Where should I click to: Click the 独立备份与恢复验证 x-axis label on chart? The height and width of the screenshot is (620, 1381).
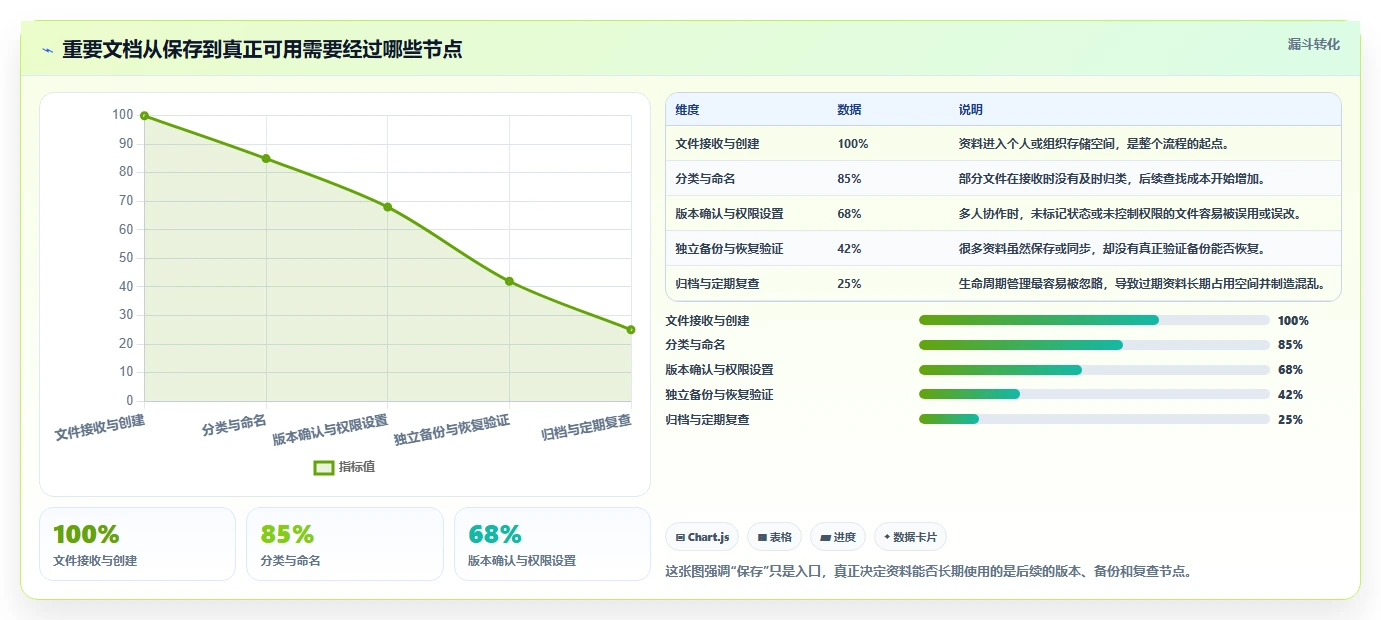point(452,431)
